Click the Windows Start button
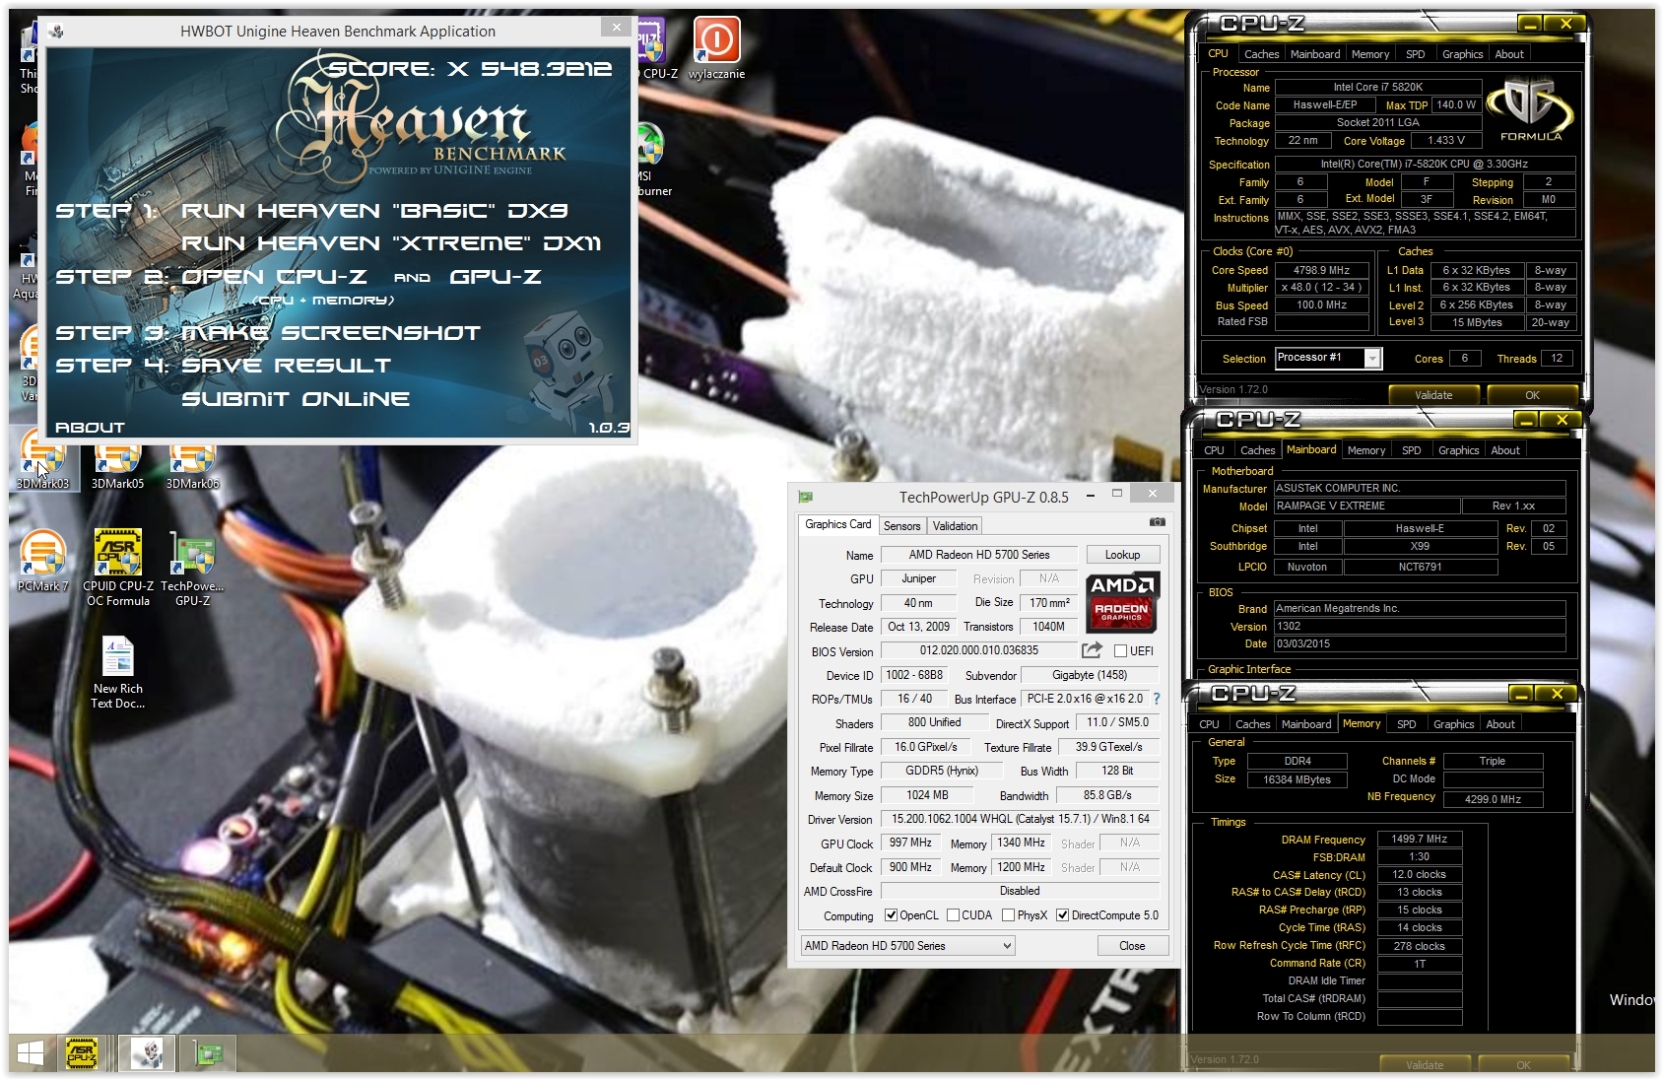The width and height of the screenshot is (1663, 1080). coord(30,1053)
